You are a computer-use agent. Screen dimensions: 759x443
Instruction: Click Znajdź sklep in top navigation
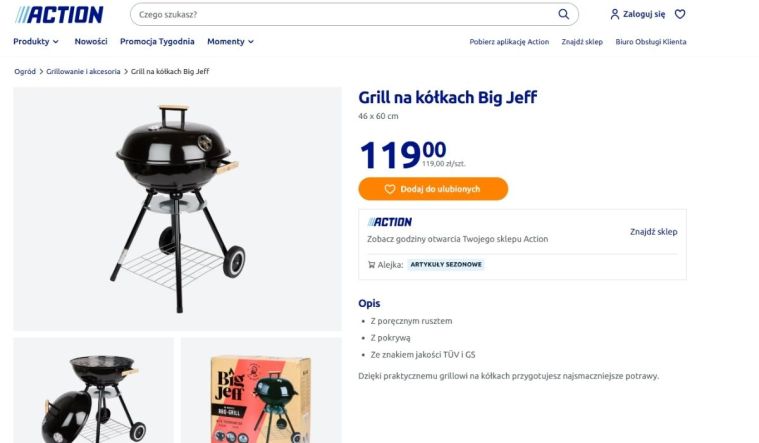tap(582, 42)
